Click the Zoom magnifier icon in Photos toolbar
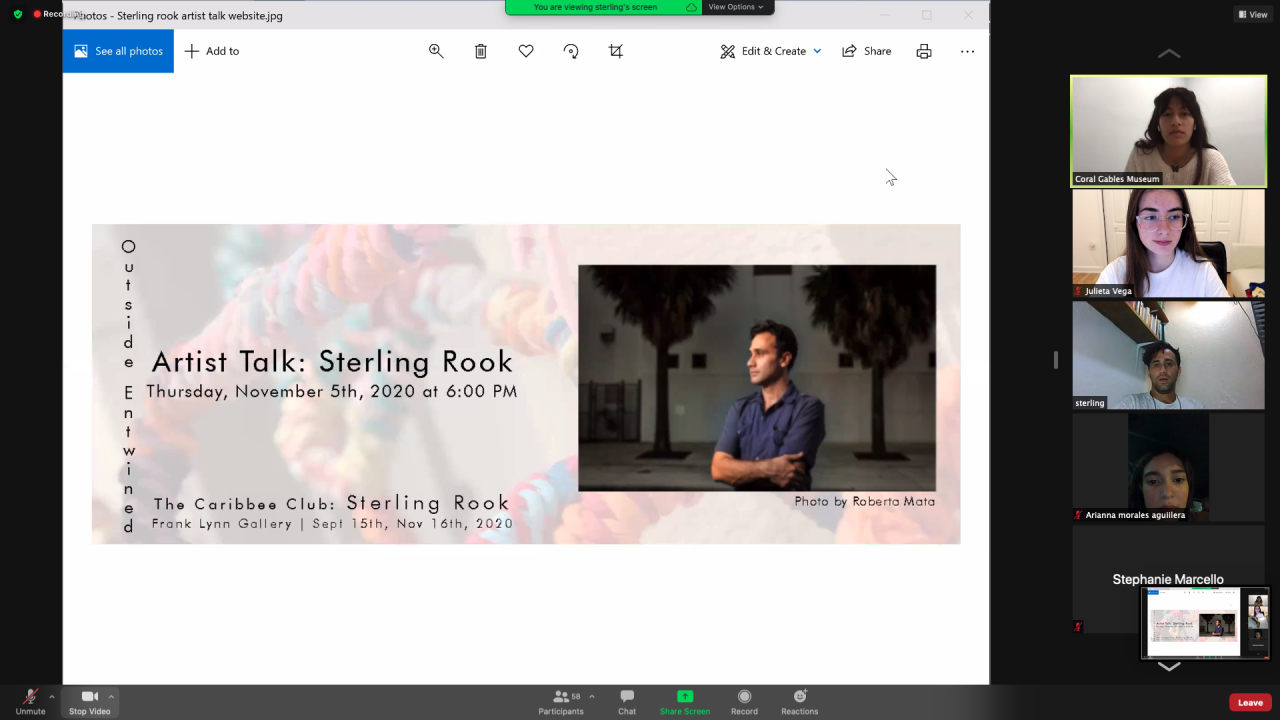This screenshot has height=720, width=1280. coord(436,51)
